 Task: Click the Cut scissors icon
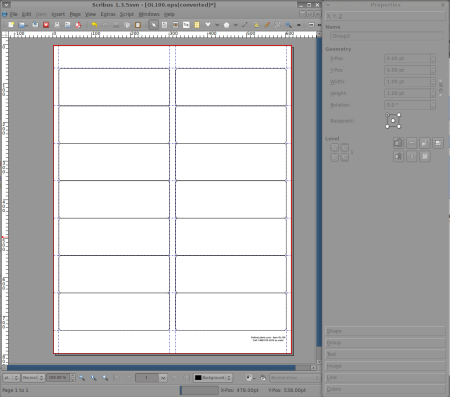click(x=116, y=25)
